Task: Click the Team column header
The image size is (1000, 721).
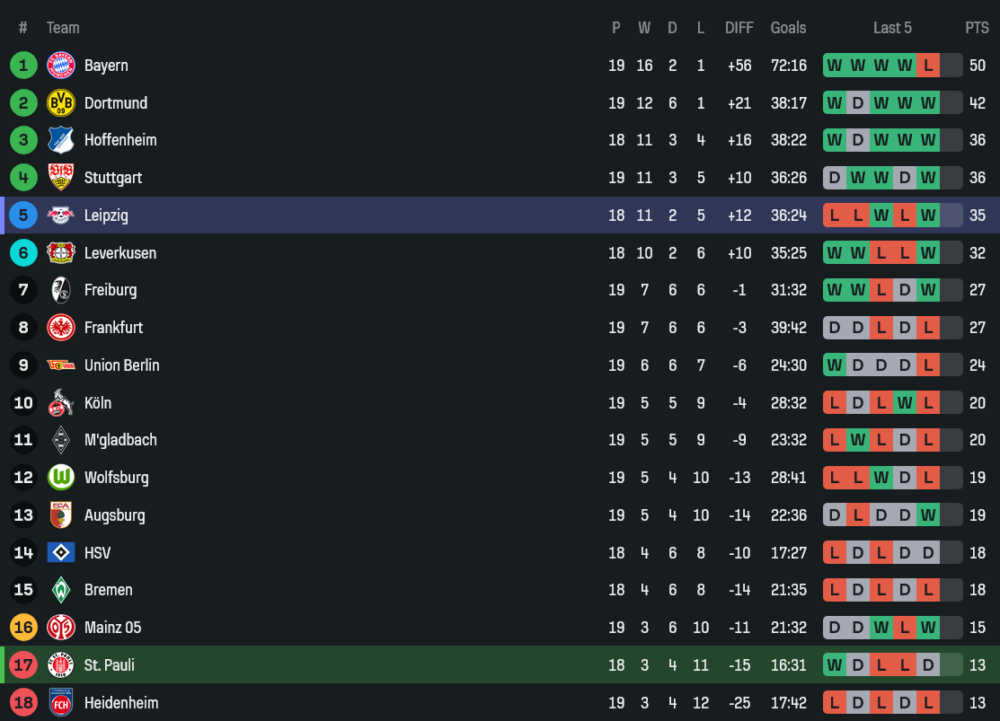Action: 63,28
